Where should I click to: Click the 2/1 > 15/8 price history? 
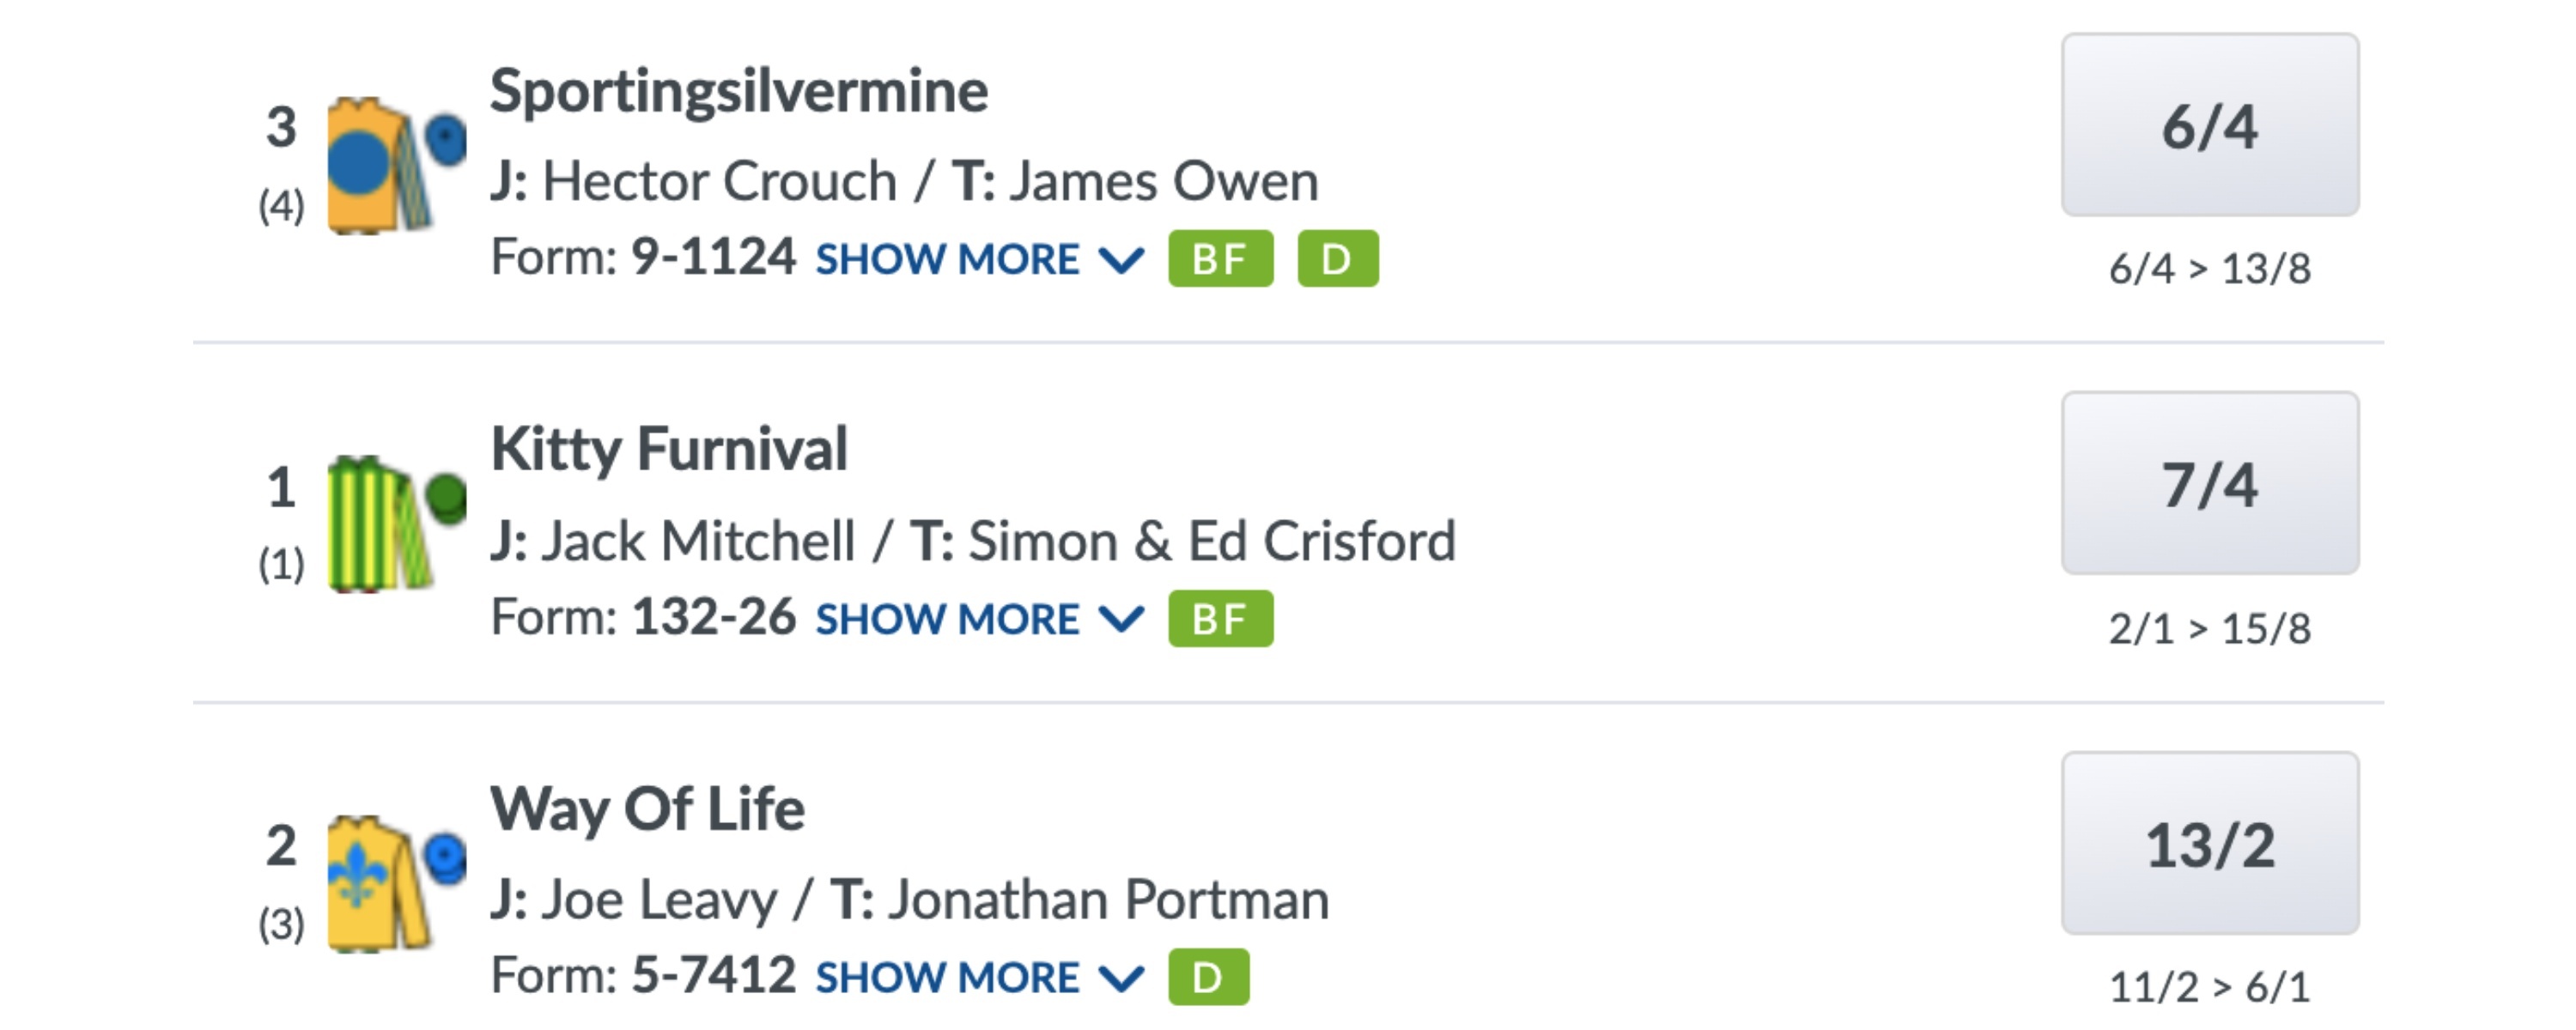pos(2209,629)
